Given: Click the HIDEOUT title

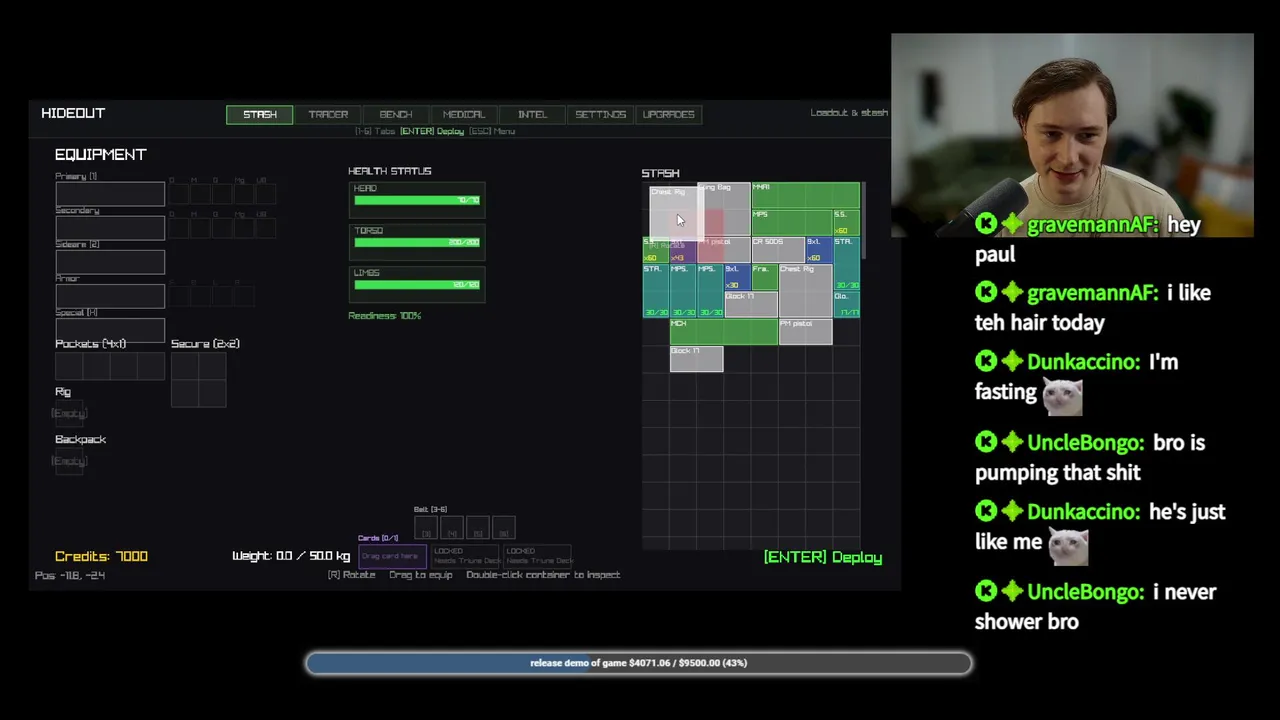Looking at the screenshot, I should click(x=73, y=113).
